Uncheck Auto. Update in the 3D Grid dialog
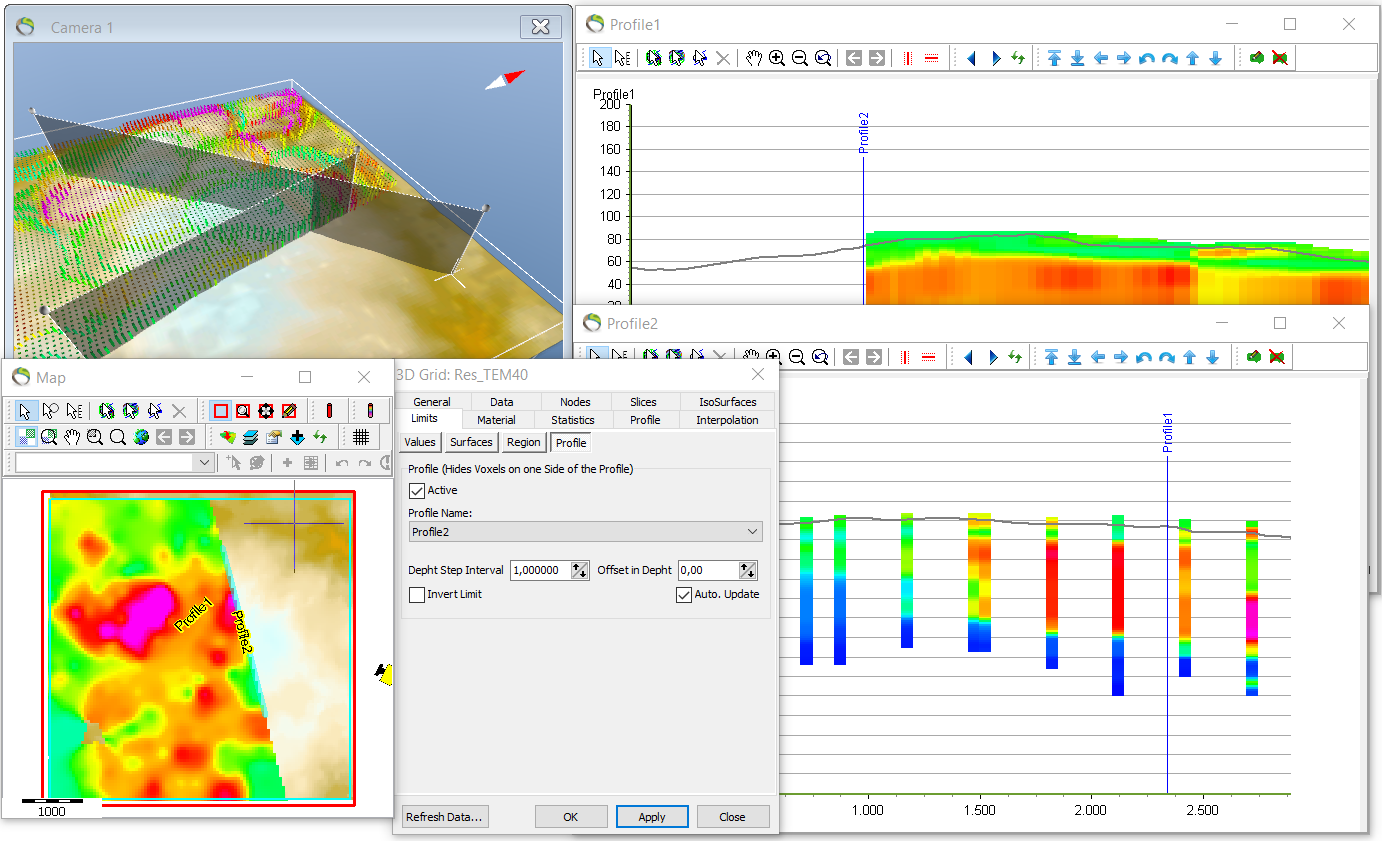1382x841 pixels. (684, 594)
